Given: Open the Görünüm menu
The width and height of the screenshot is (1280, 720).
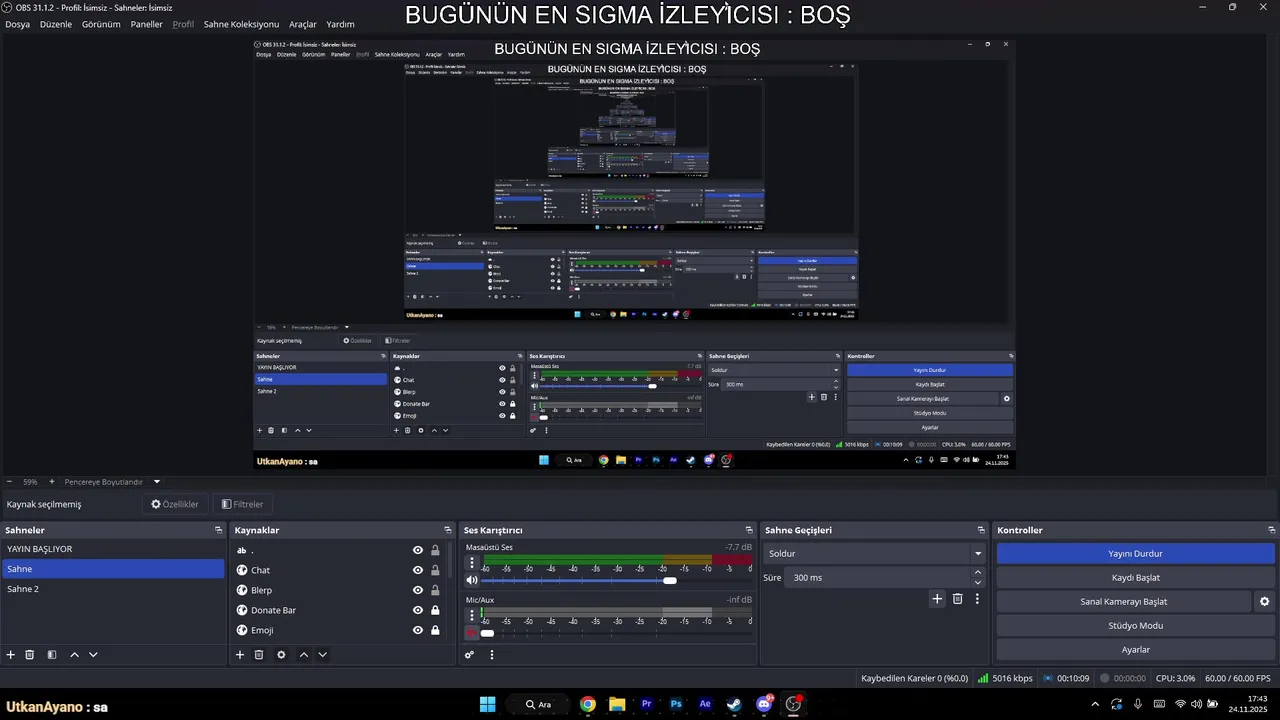Looking at the screenshot, I should point(101,24).
